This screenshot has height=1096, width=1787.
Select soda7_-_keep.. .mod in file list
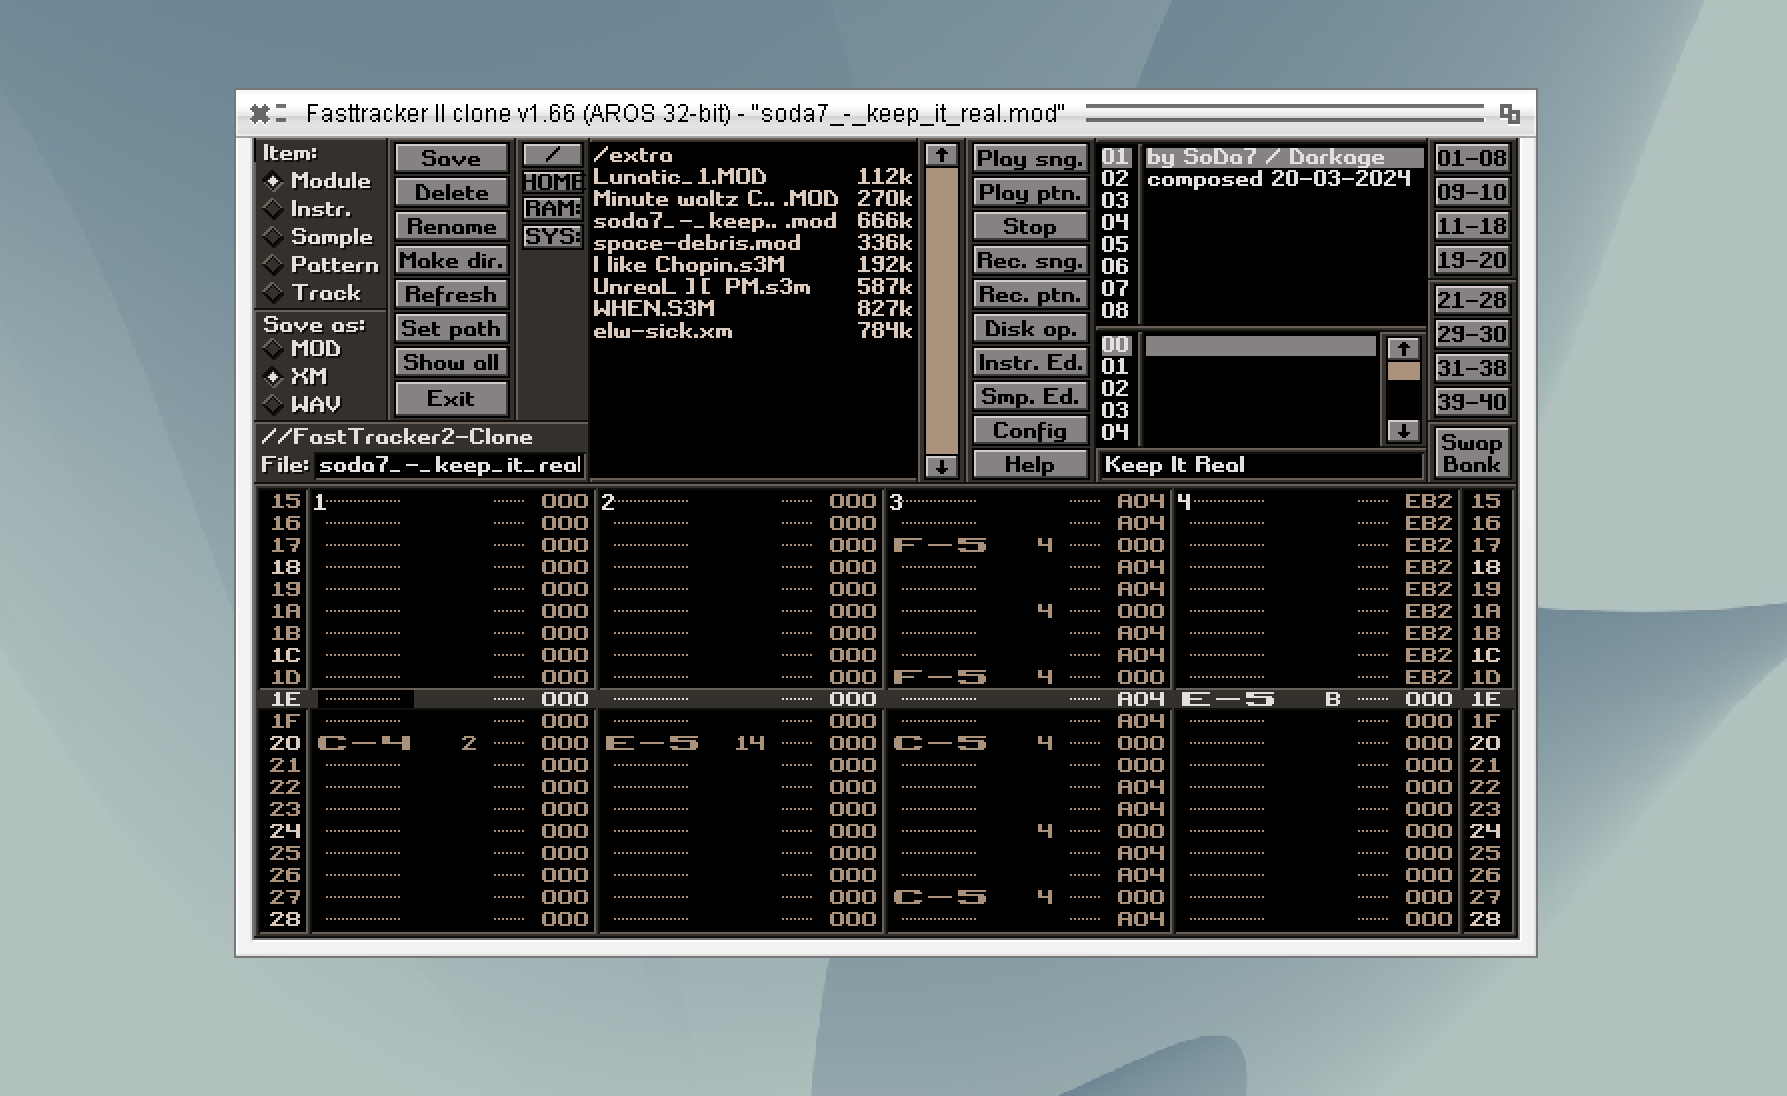pos(752,221)
